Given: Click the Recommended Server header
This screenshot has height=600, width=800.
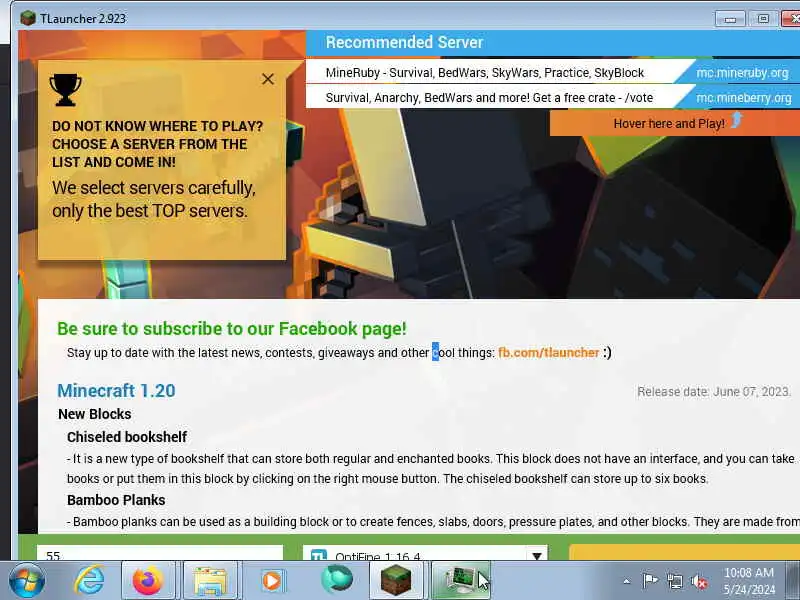Looking at the screenshot, I should click(x=404, y=42).
